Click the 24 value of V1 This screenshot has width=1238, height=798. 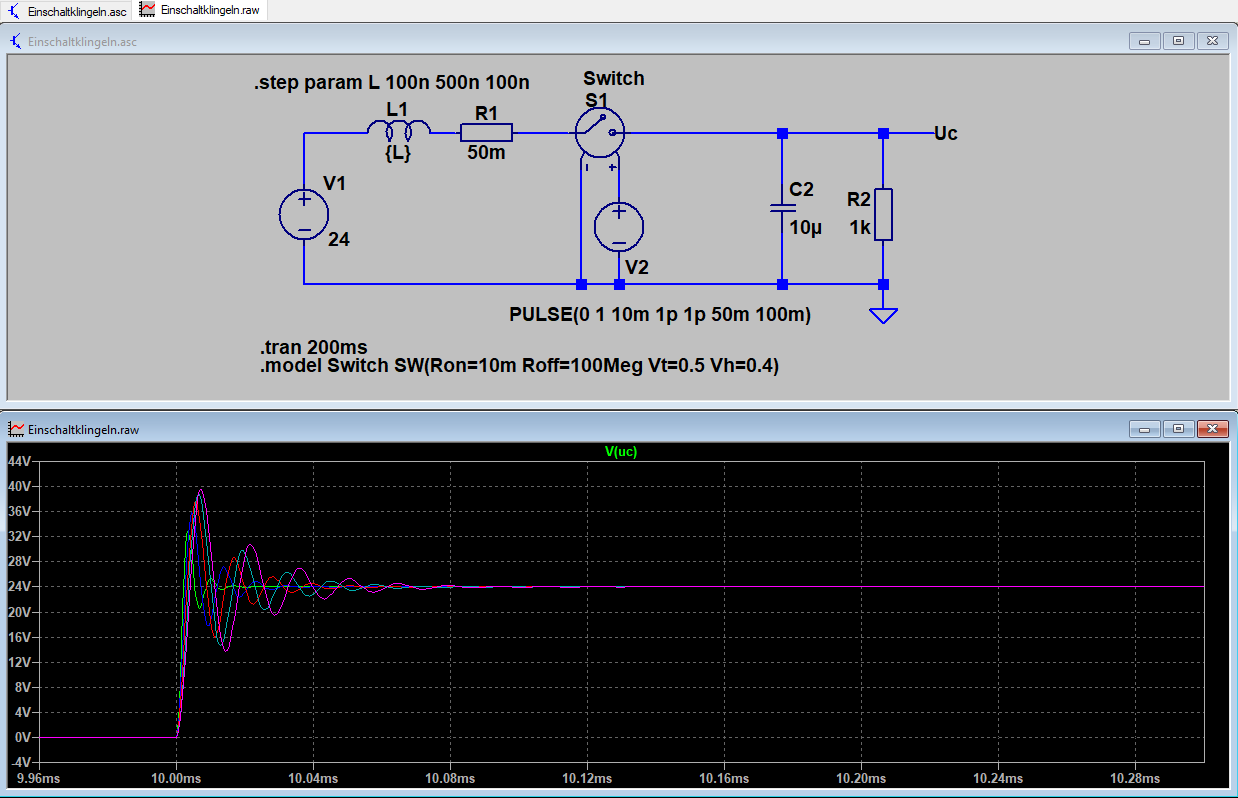tap(339, 240)
